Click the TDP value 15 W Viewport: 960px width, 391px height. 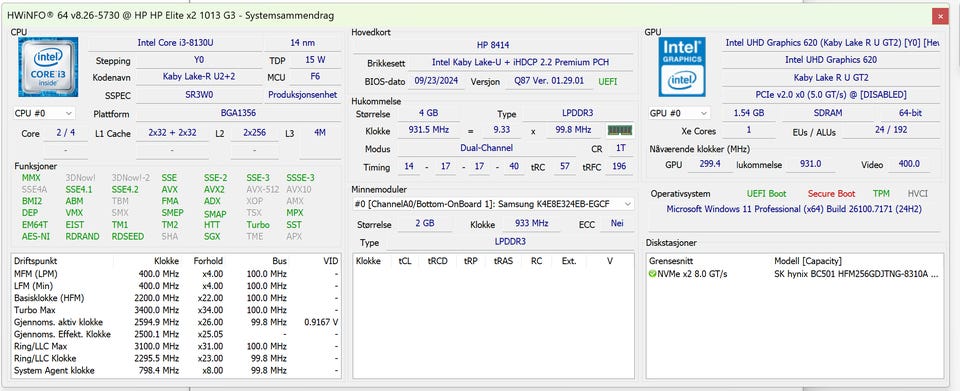315,60
